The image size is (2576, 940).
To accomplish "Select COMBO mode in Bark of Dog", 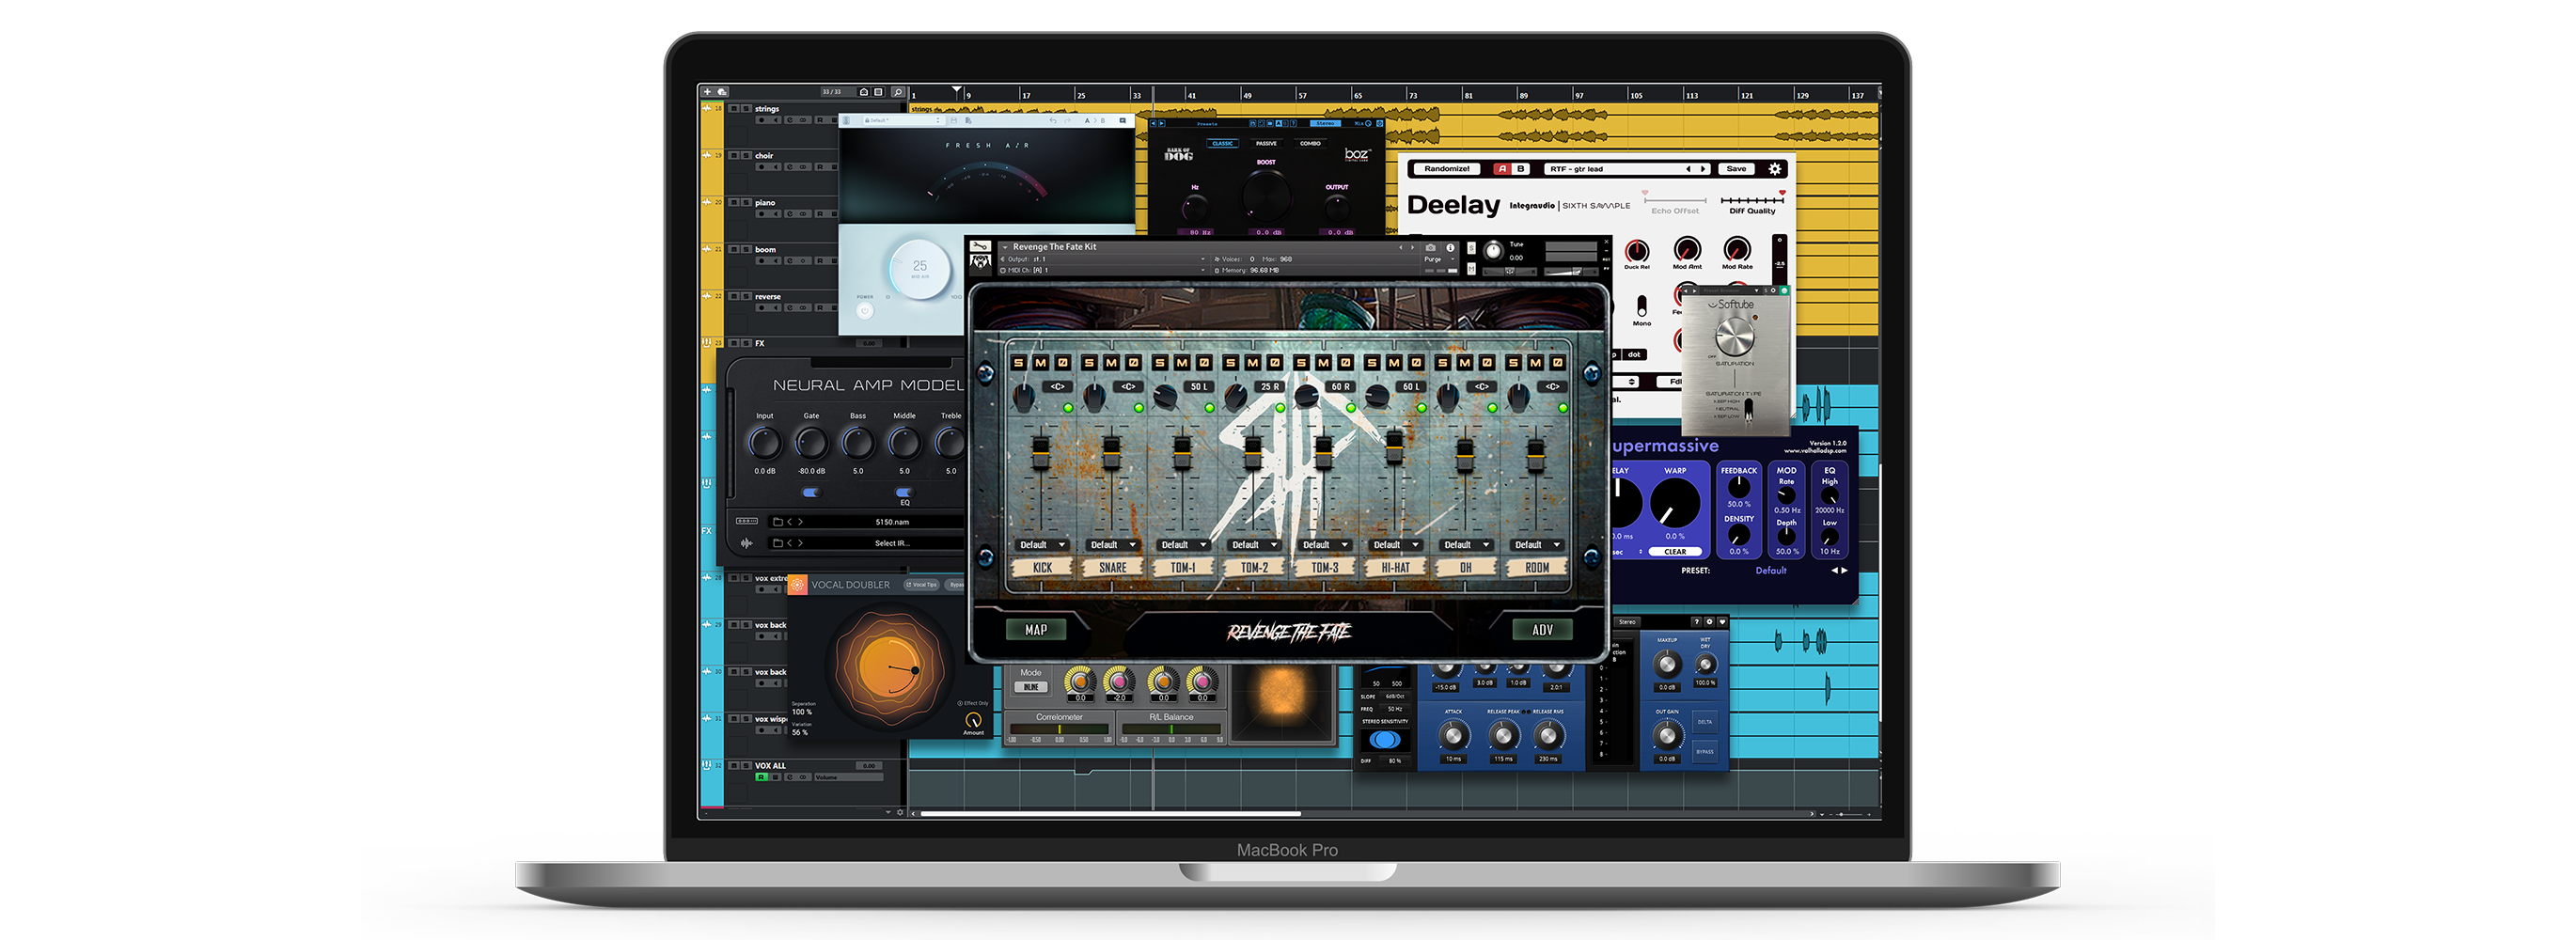I will [1310, 143].
